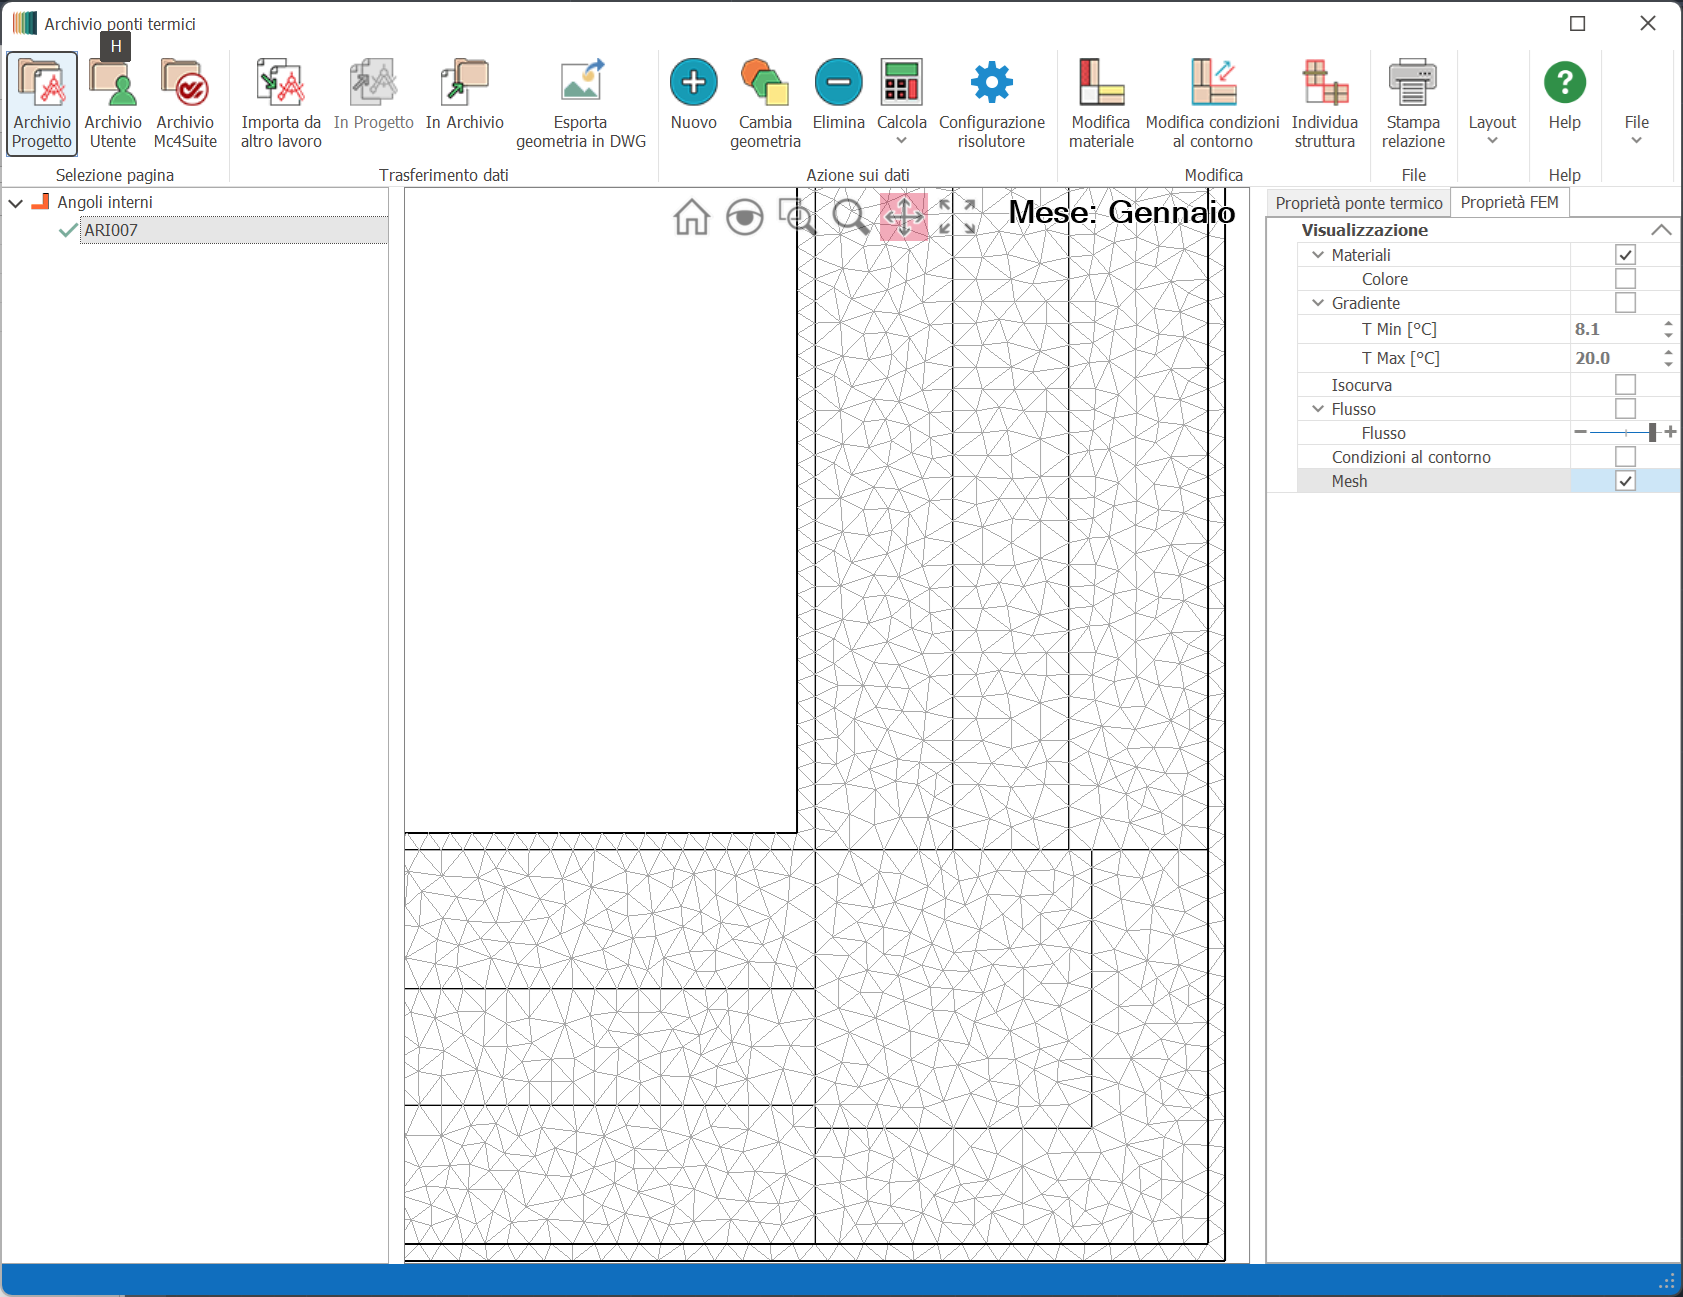Collapse the Flusso group
The height and width of the screenshot is (1297, 1683).
click(1318, 409)
